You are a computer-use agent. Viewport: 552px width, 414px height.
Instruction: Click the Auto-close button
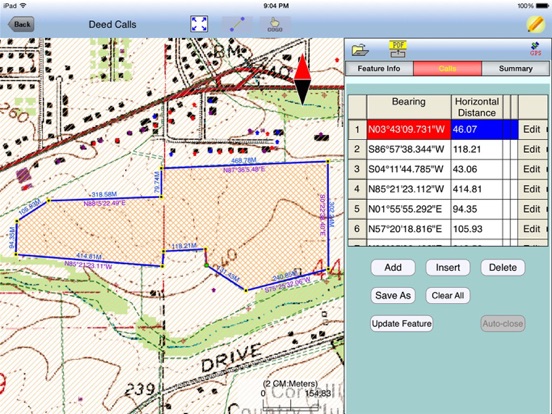pos(503,324)
